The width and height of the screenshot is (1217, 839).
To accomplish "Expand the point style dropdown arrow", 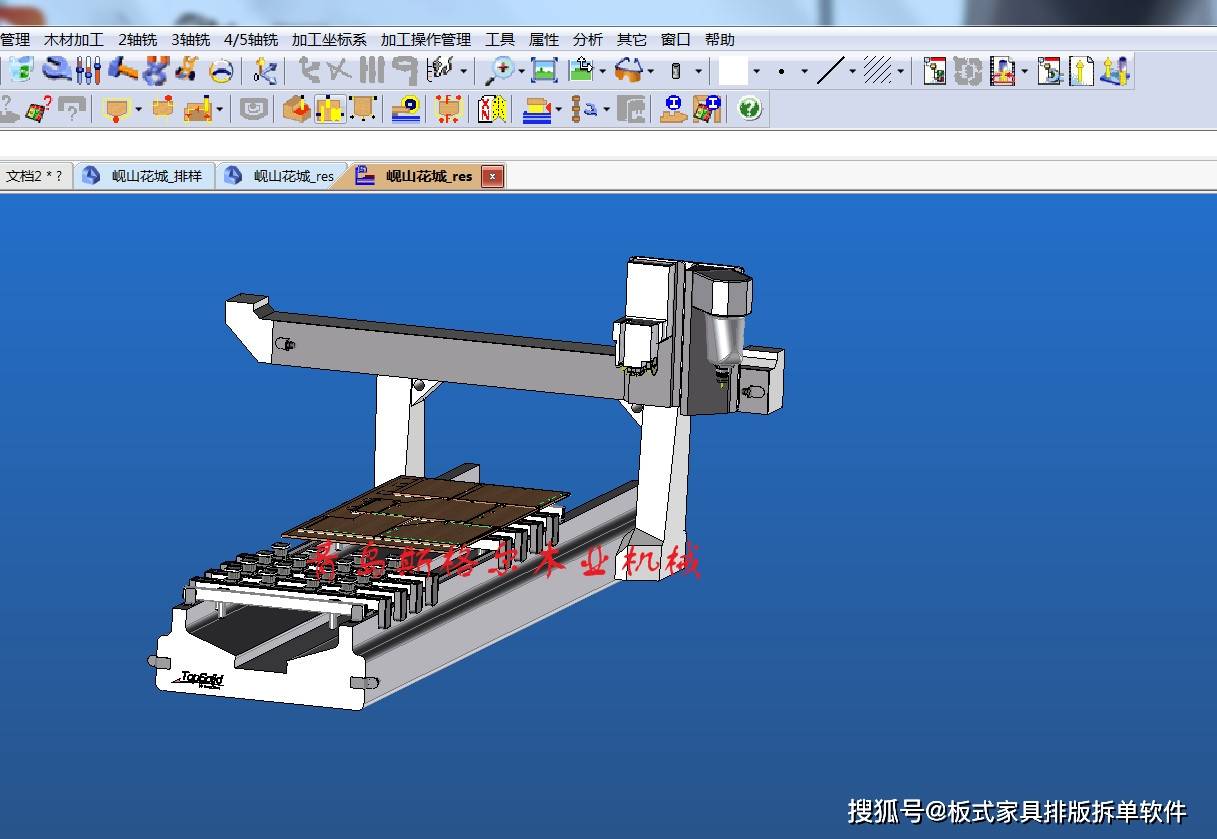I will point(804,72).
